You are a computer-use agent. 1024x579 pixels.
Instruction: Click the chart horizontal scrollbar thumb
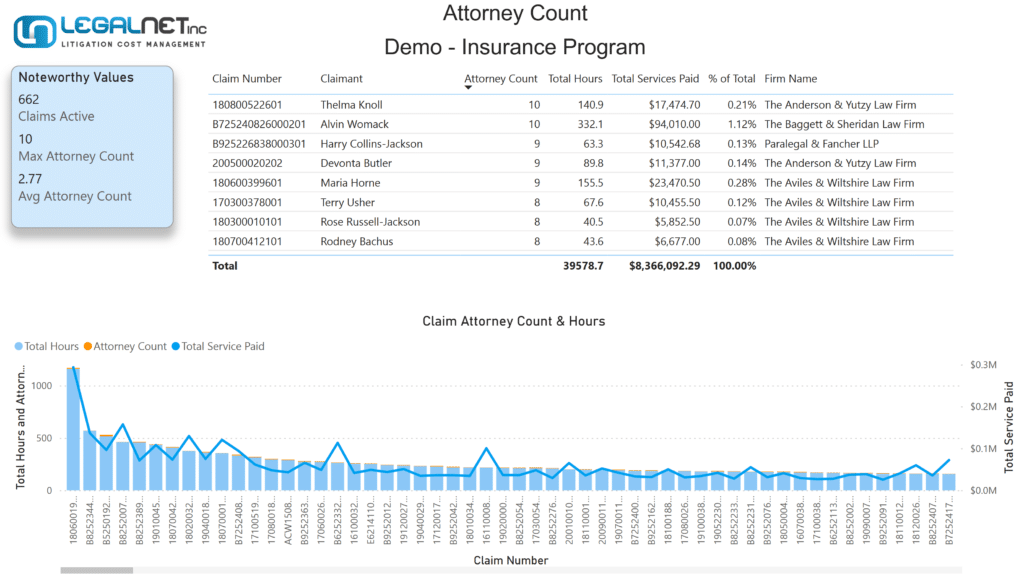click(97, 571)
